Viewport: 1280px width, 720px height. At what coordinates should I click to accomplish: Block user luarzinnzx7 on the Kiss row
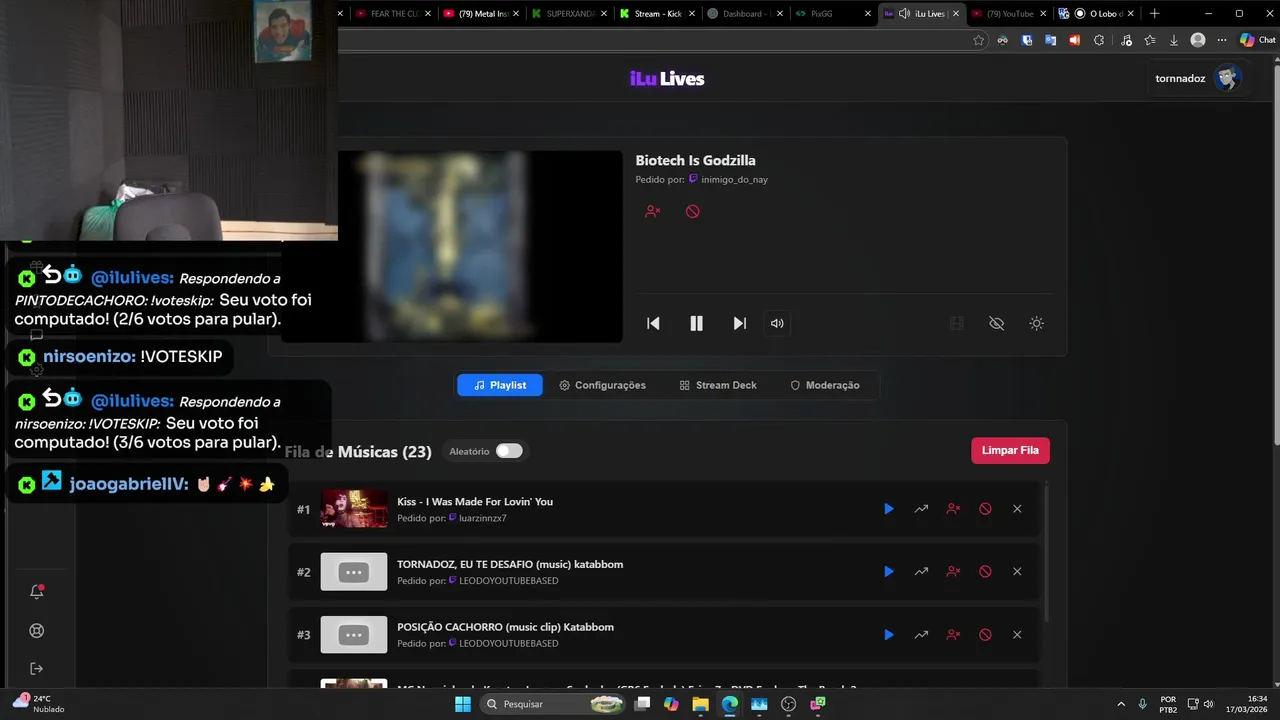pos(953,509)
